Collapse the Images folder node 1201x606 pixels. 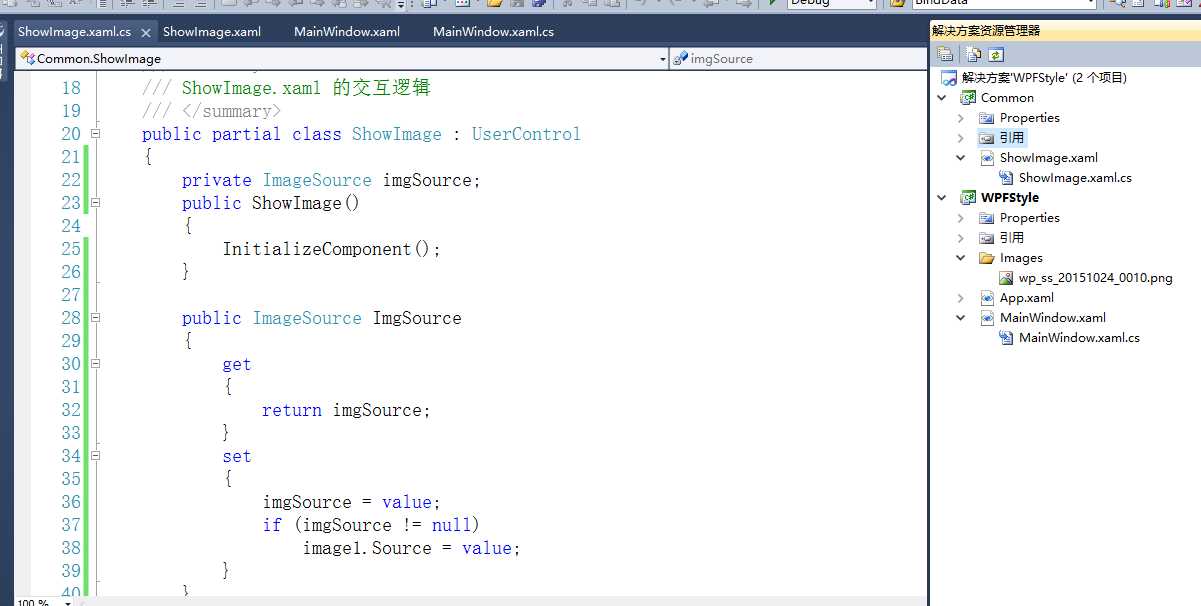tap(960, 257)
